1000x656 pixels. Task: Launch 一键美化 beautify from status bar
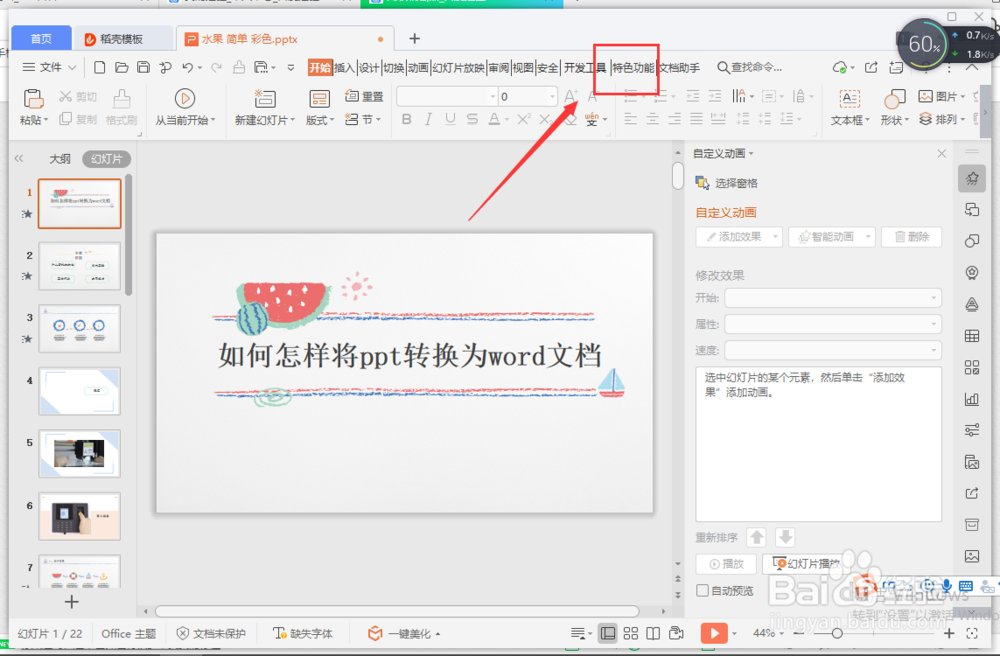tap(403, 633)
